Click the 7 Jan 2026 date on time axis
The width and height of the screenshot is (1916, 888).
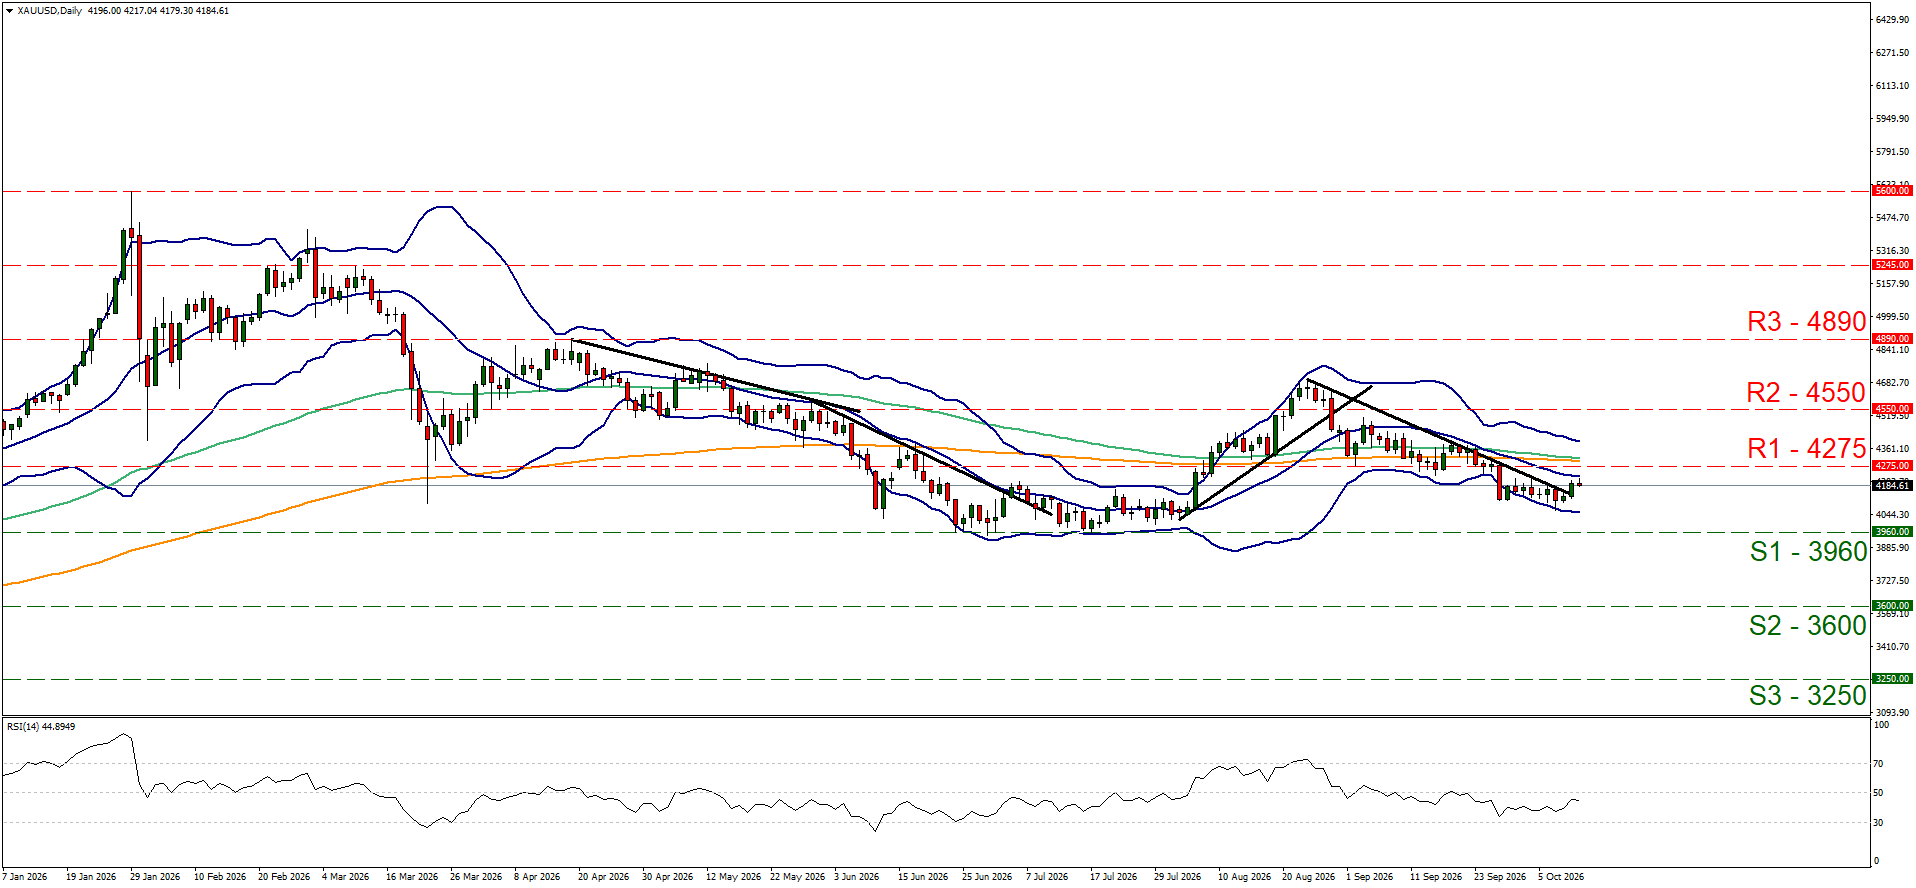pyautogui.click(x=25, y=877)
